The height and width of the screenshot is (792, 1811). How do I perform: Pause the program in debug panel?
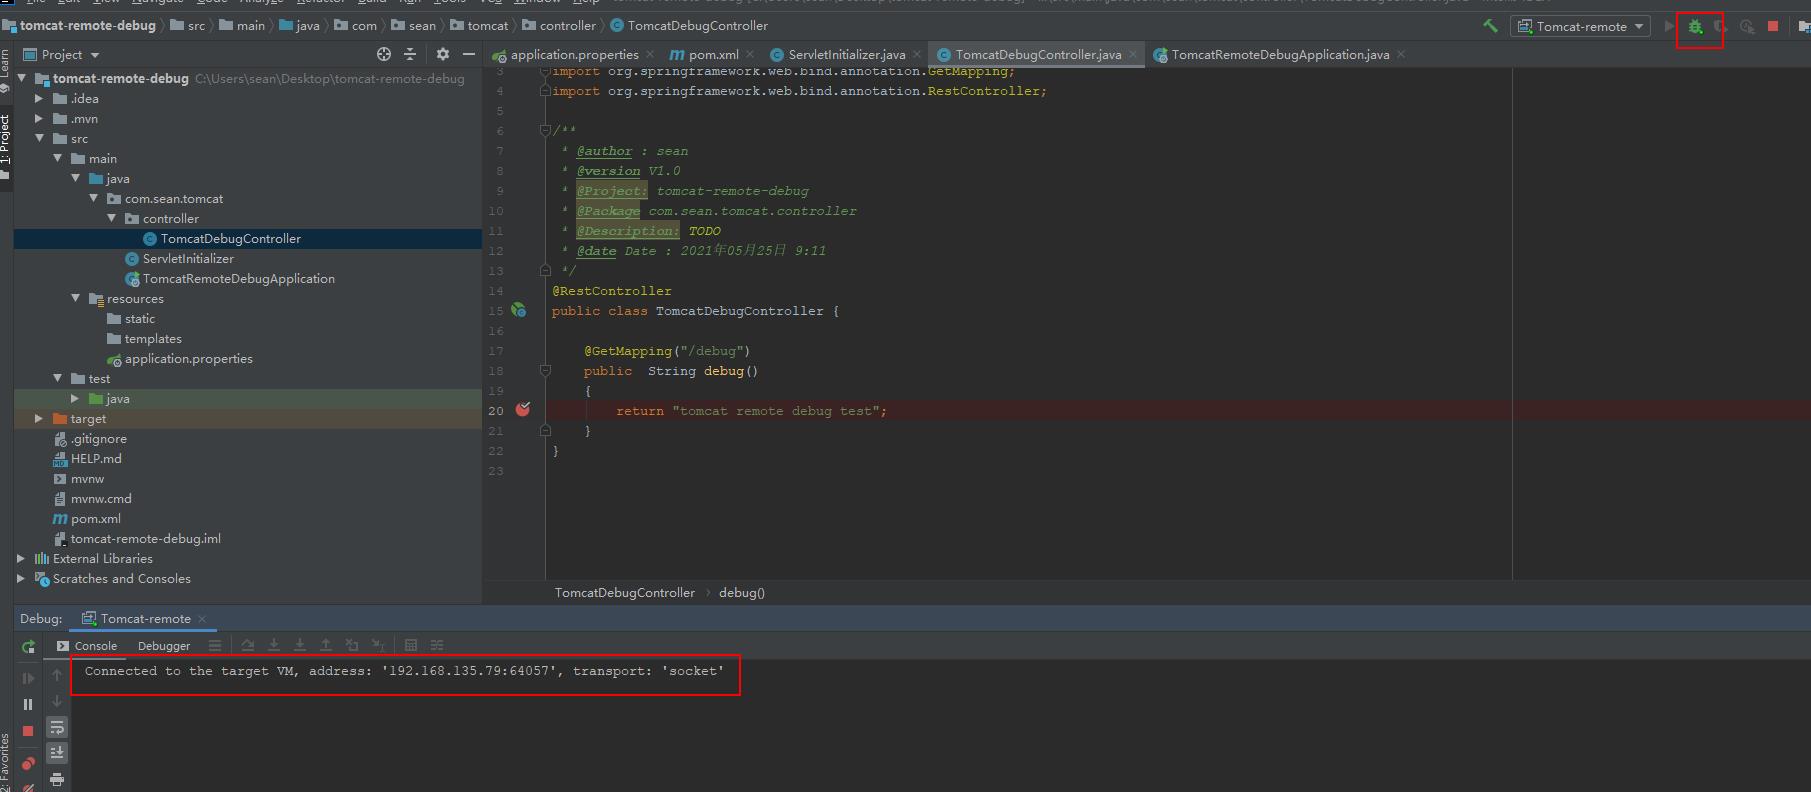pyautogui.click(x=28, y=705)
